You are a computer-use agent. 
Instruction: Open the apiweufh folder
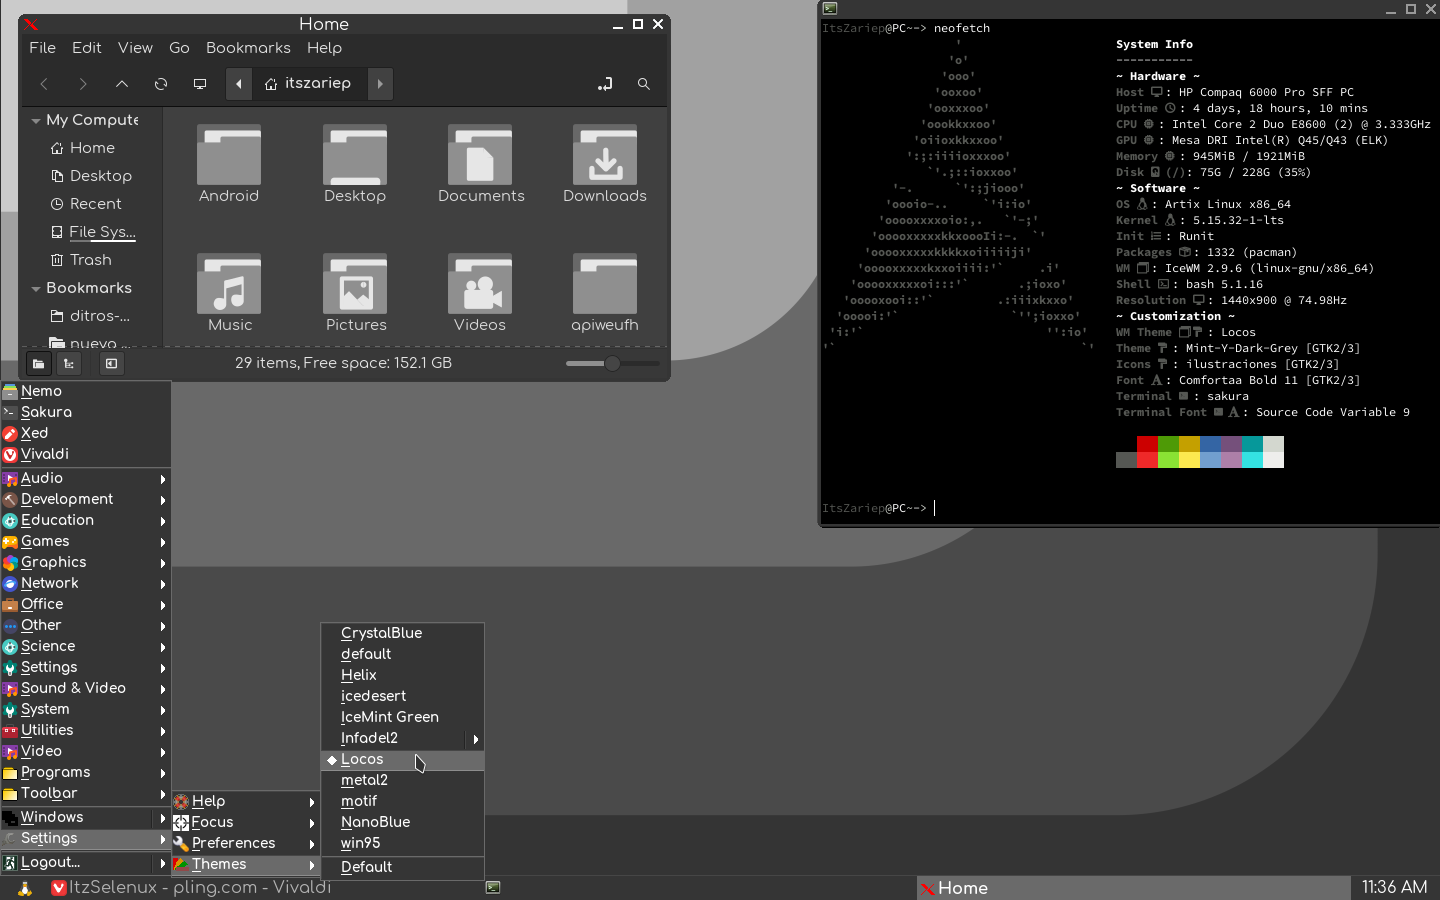click(x=605, y=293)
